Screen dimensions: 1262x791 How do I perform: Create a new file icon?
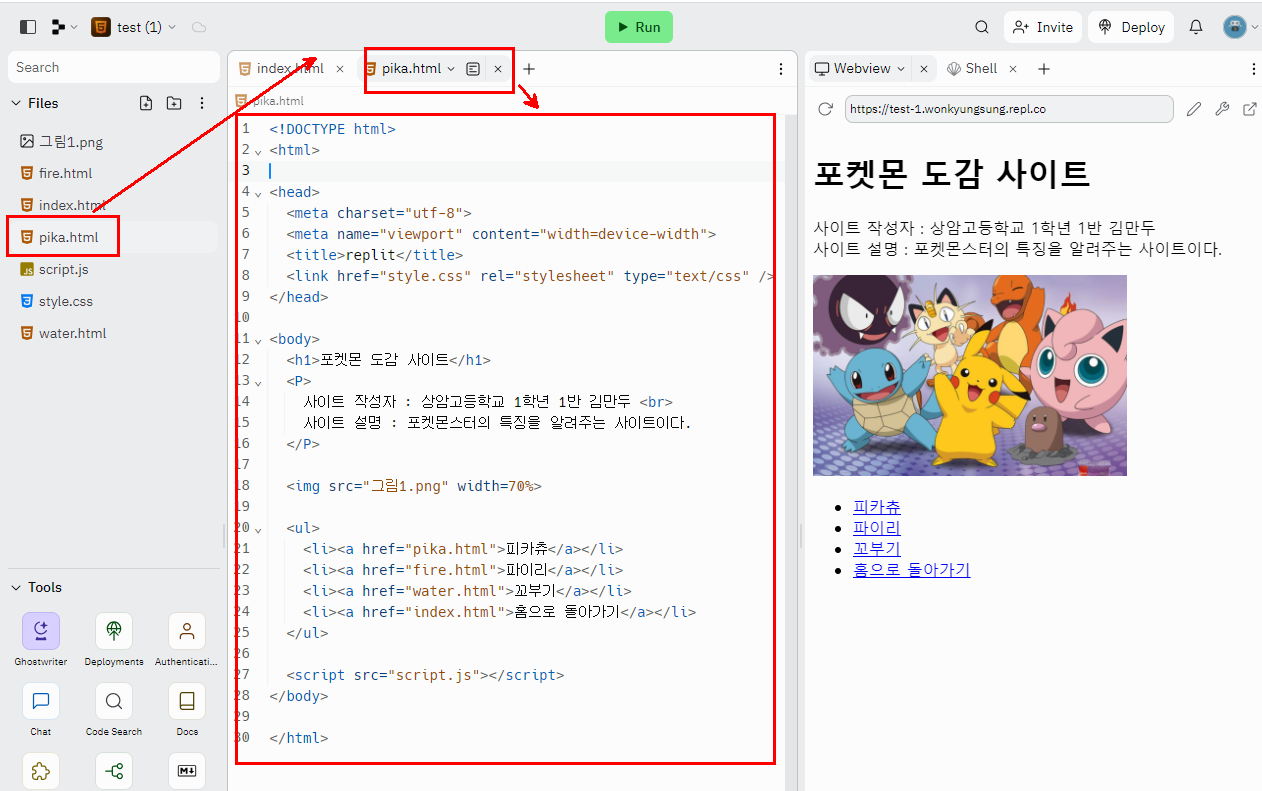(146, 103)
